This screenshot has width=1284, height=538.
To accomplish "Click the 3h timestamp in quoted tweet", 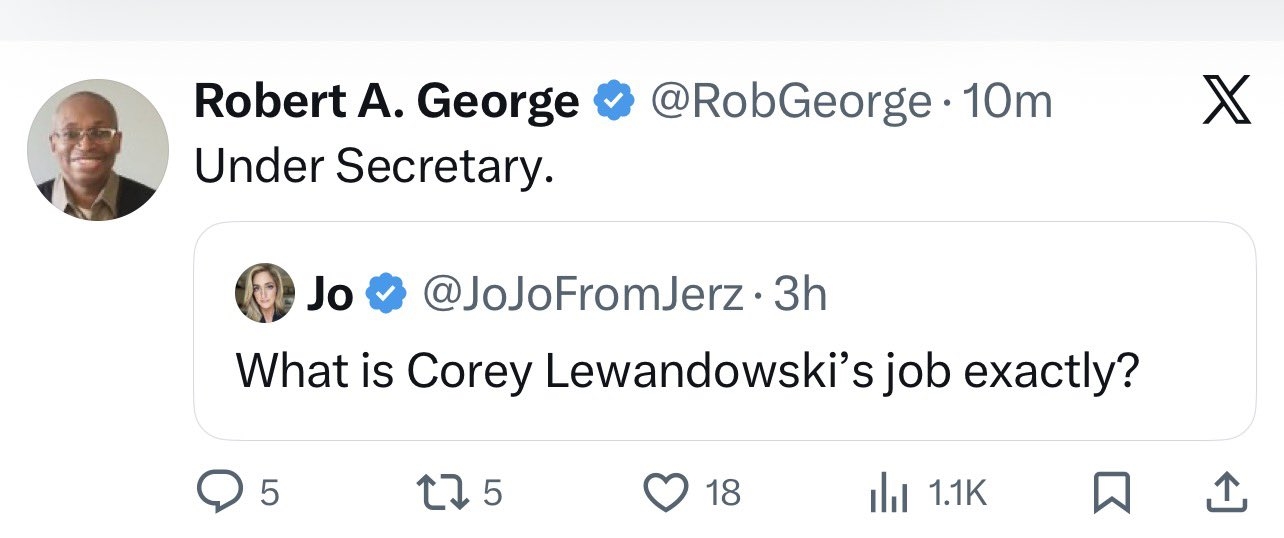I will pos(801,294).
